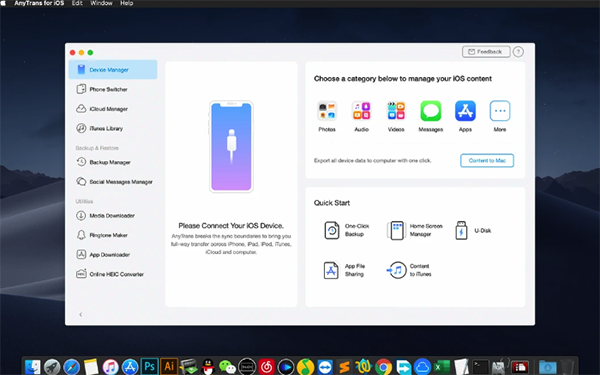Choose the Apps category
Image resolution: width=600 pixels, height=375 pixels.
tap(465, 116)
